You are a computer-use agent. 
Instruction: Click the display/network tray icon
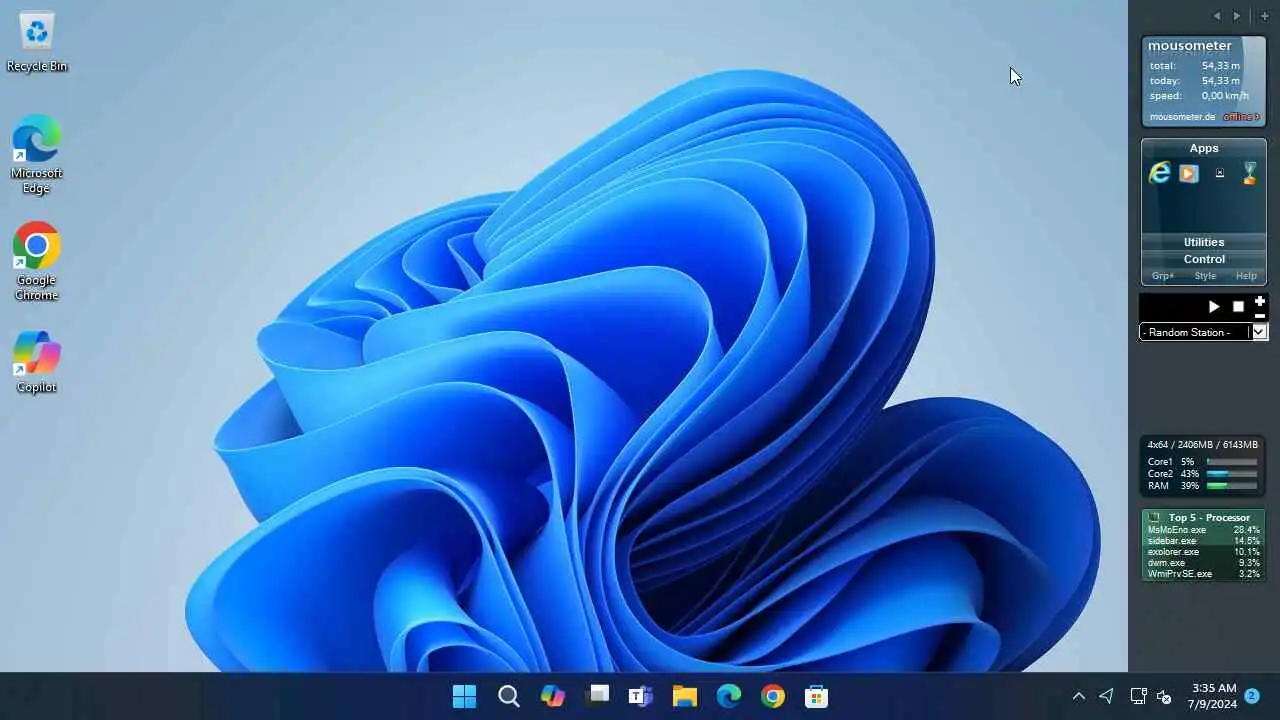[1138, 696]
